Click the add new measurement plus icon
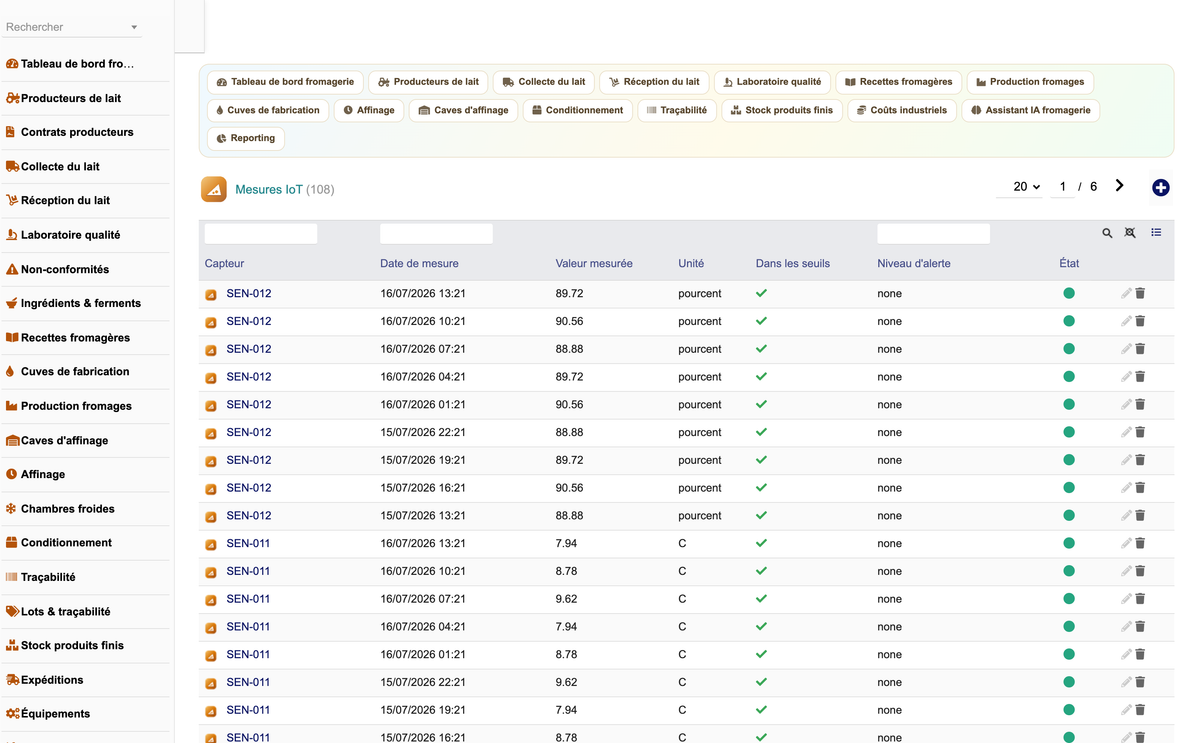This screenshot has height=743, width=1200. [x=1160, y=188]
